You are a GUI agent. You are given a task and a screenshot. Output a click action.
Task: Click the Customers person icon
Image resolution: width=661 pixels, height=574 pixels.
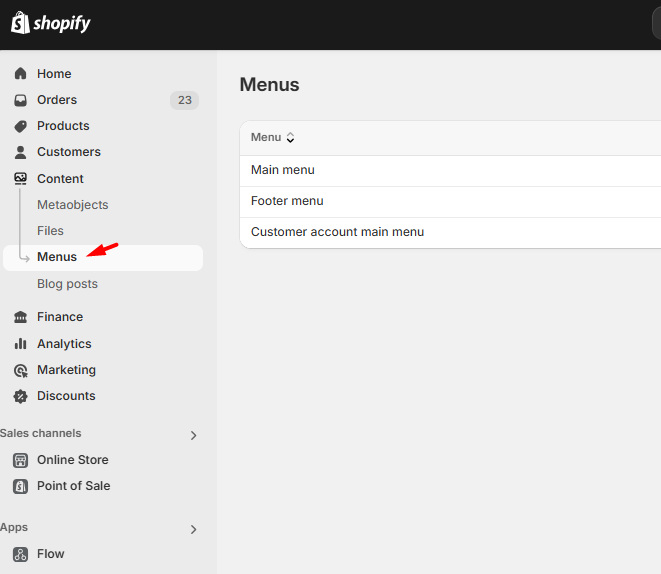(20, 152)
